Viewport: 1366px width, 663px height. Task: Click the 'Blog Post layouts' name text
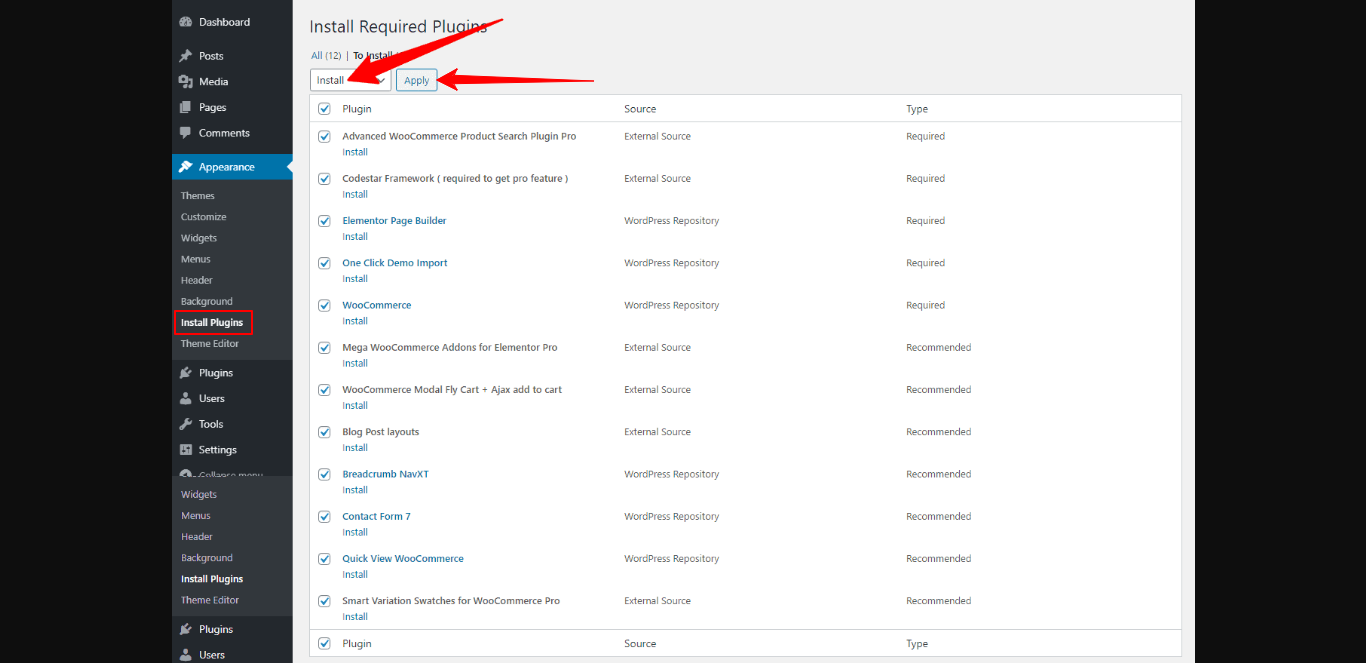tap(381, 432)
